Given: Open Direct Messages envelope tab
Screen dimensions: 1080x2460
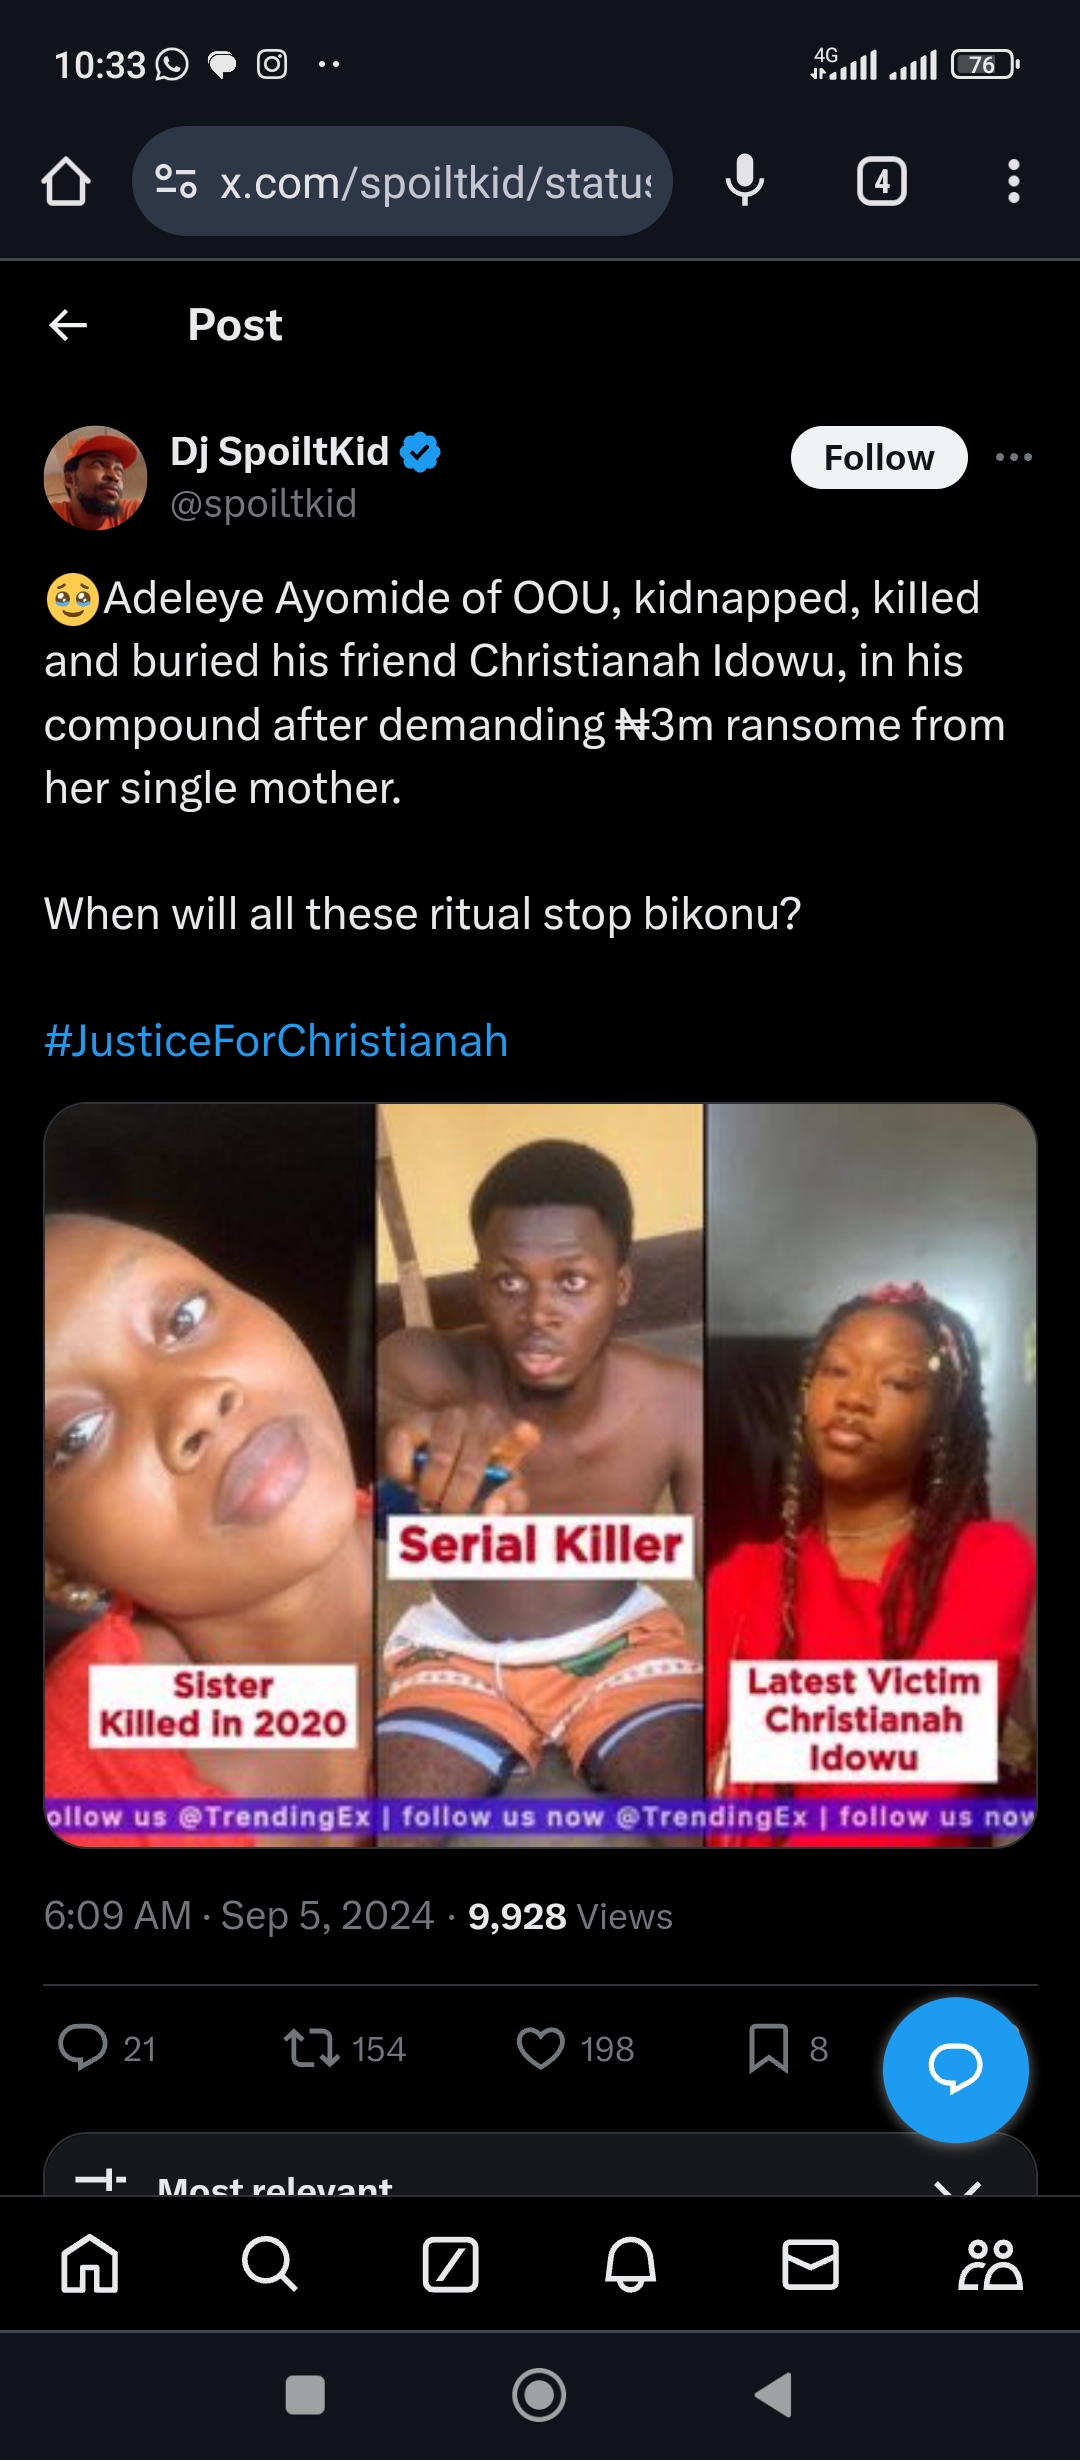Looking at the screenshot, I should 810,2263.
